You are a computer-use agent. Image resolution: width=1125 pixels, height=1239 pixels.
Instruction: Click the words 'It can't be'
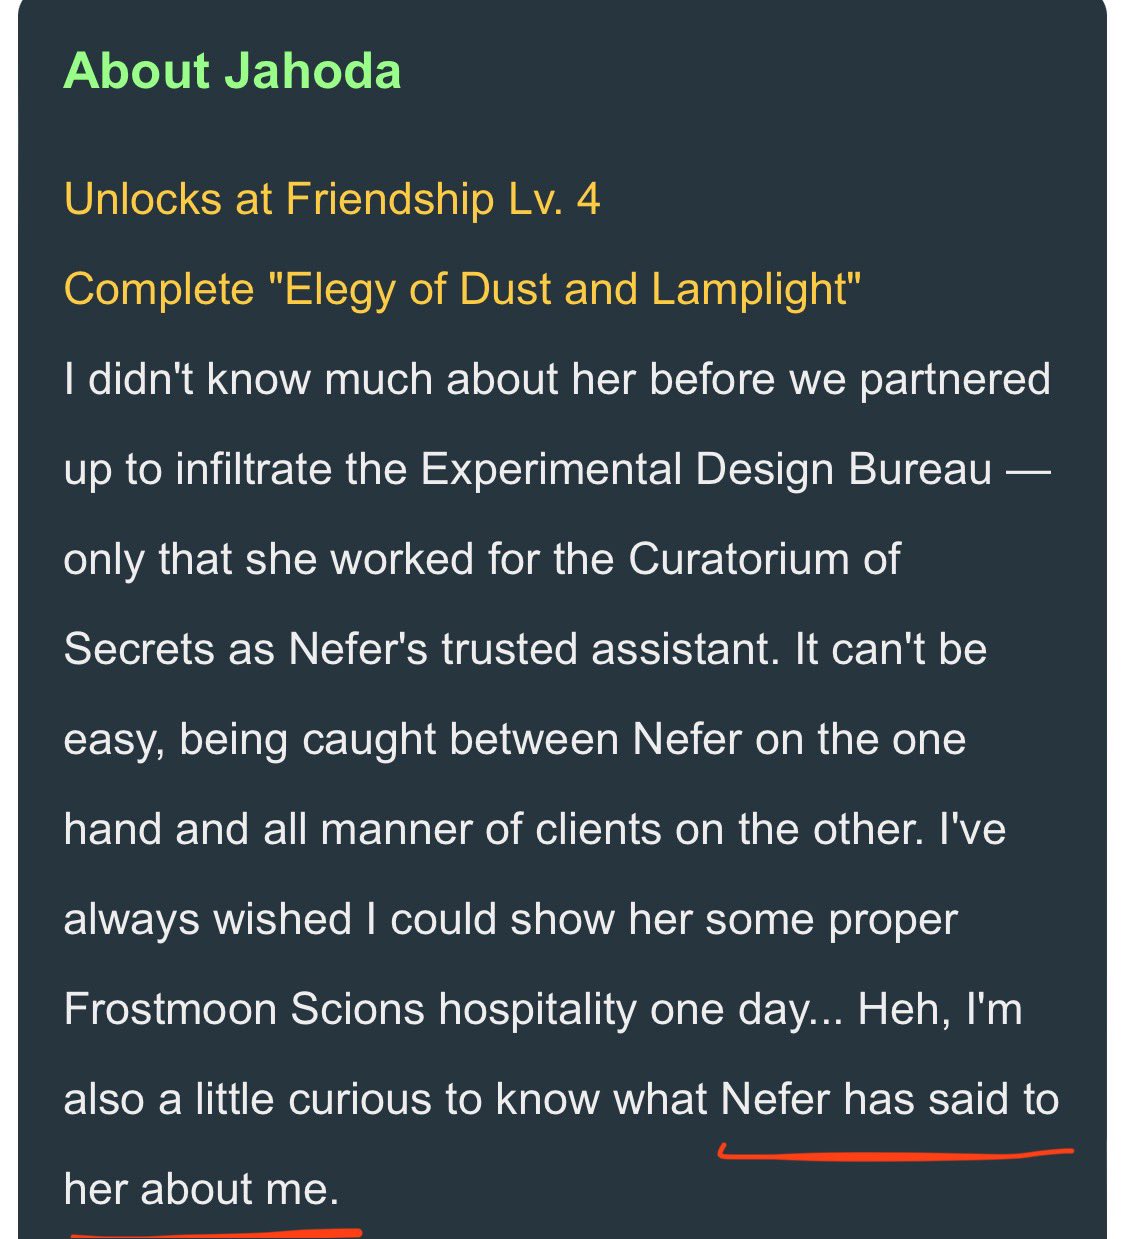point(891,649)
